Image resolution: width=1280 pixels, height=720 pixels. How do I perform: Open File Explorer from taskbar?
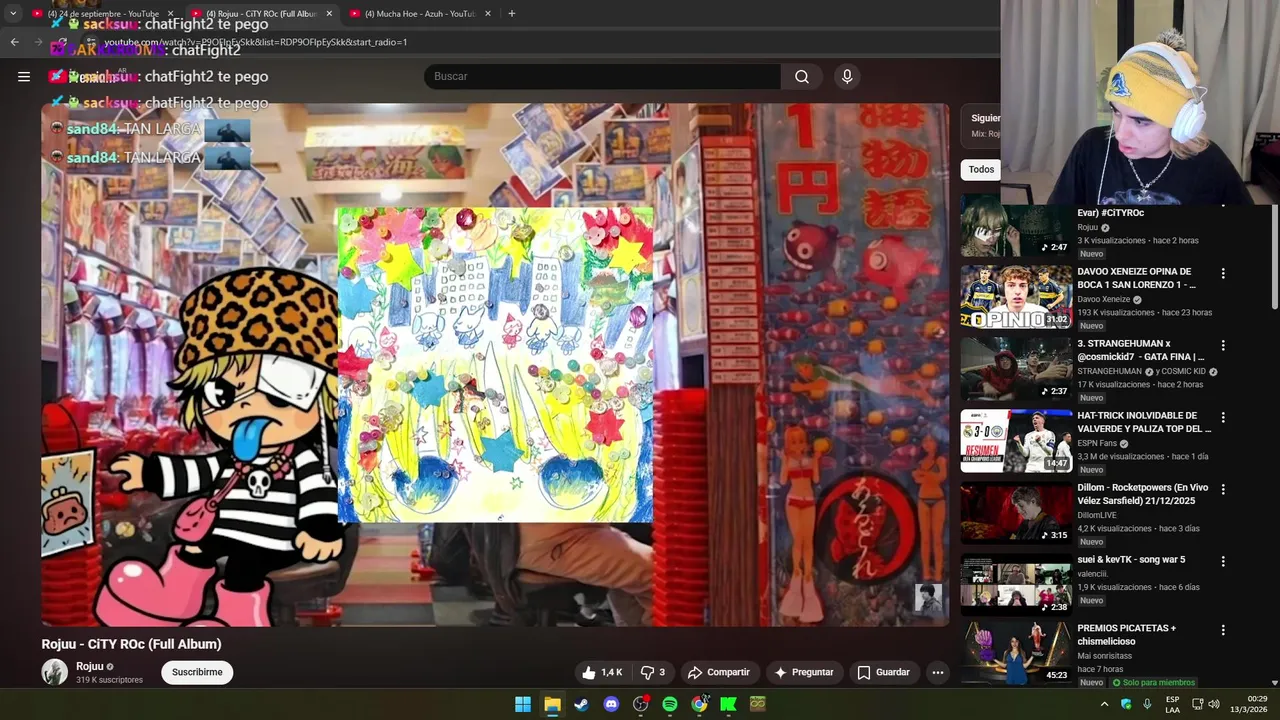point(552,704)
